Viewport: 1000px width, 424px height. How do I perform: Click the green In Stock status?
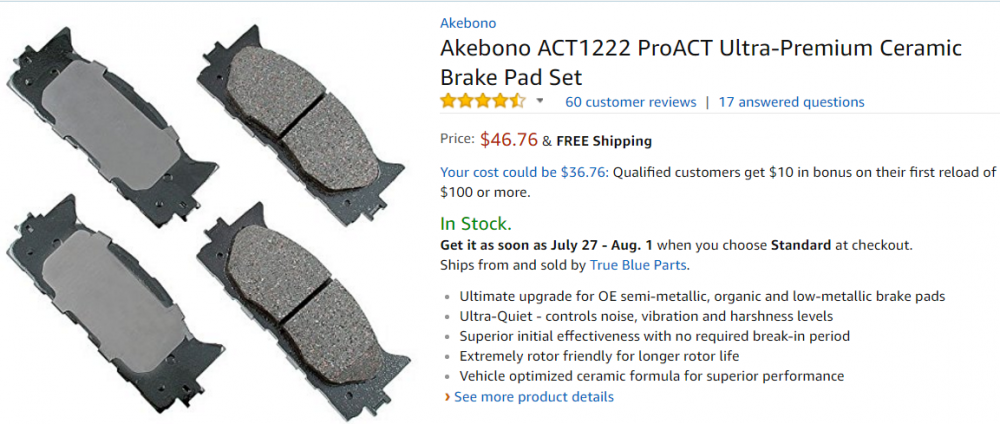475,223
